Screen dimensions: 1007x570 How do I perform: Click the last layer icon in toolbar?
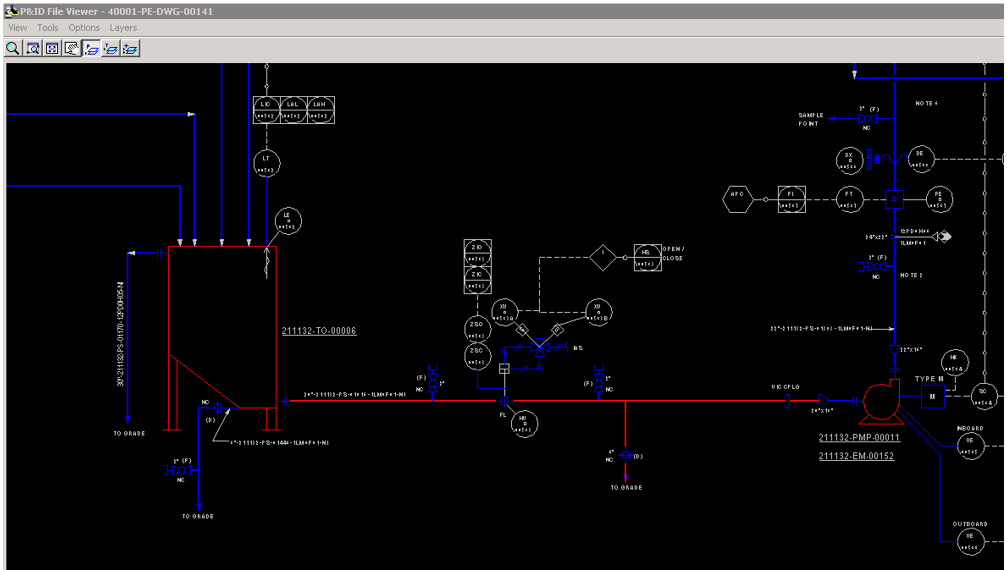pos(130,48)
